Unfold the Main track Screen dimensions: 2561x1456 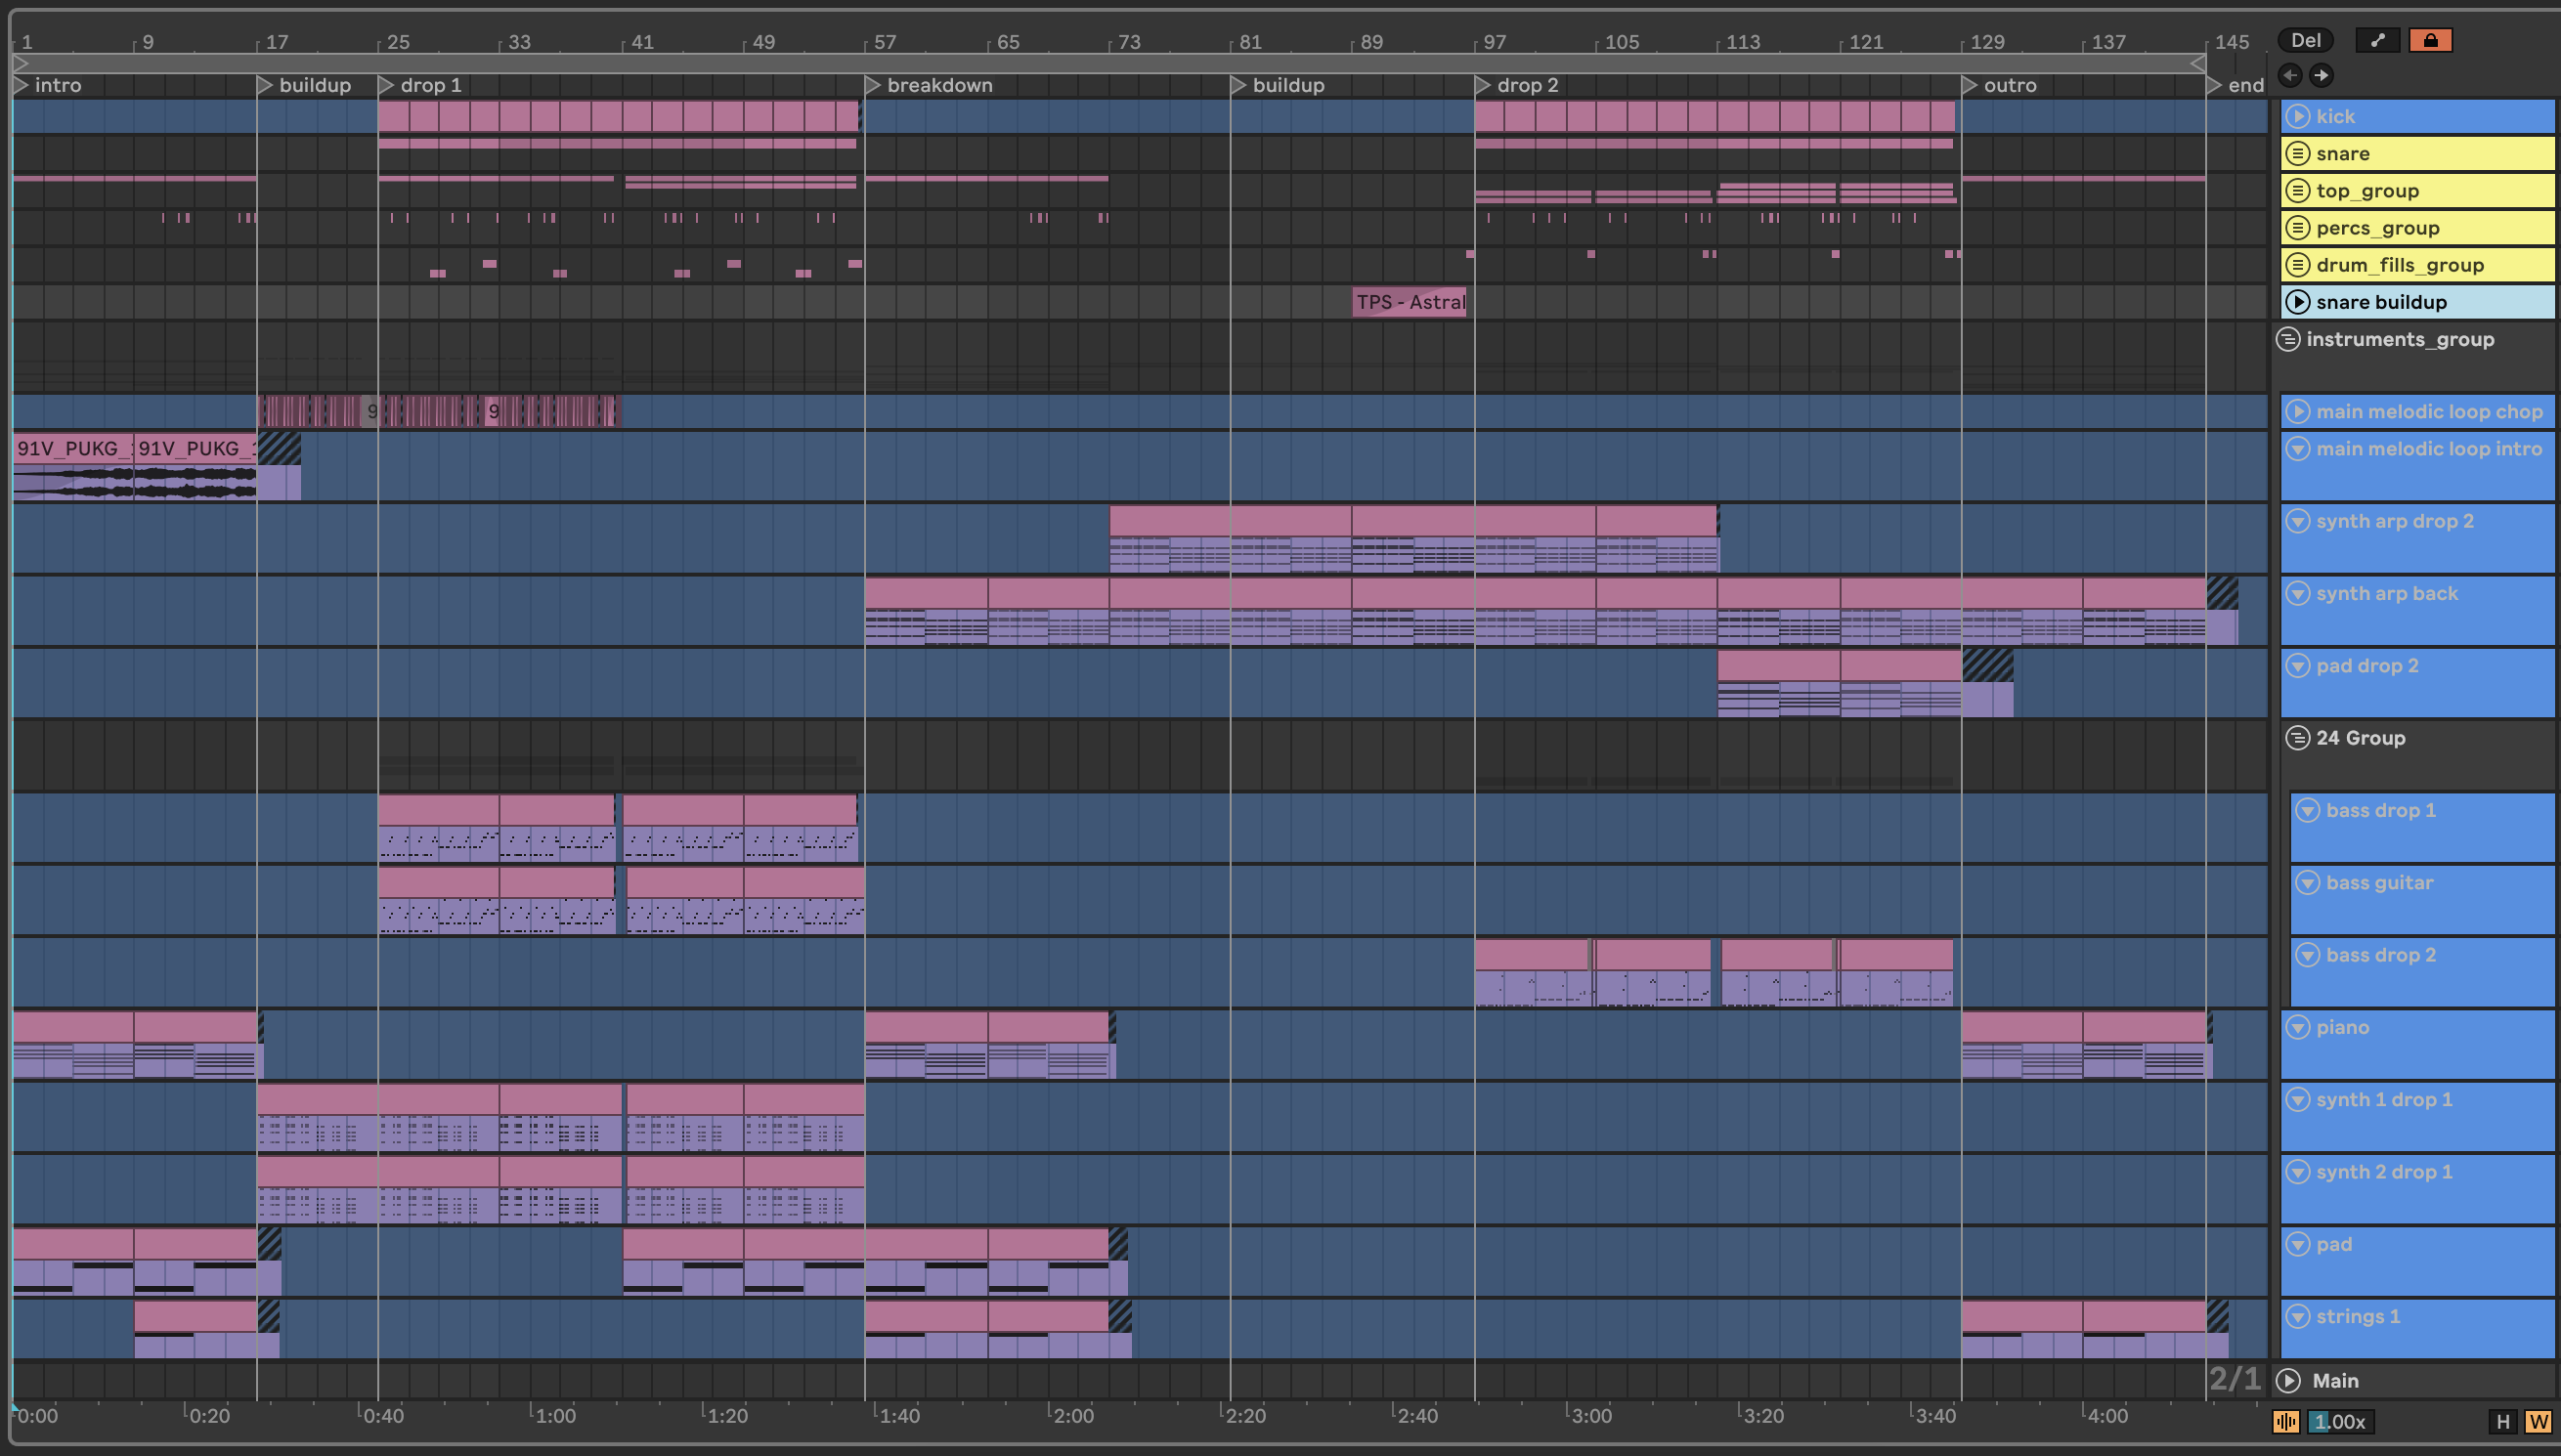2288,1380
